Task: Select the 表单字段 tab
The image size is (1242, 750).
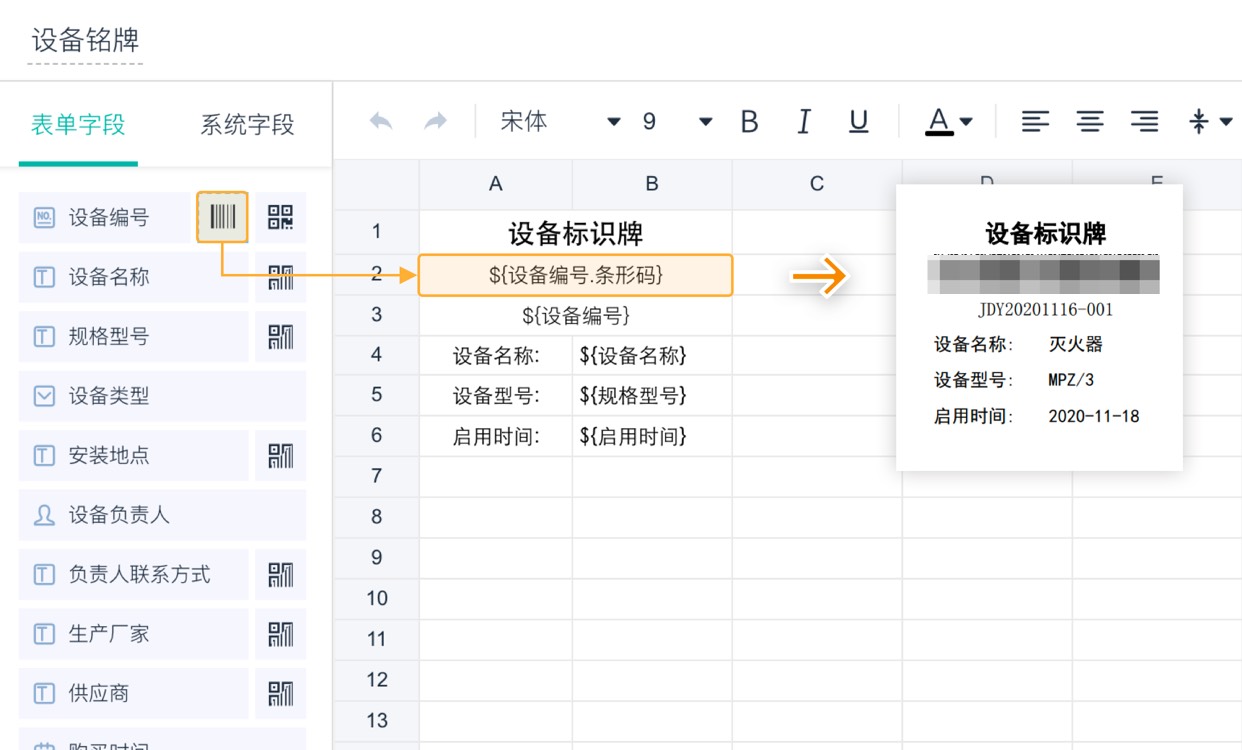Action: [78, 124]
